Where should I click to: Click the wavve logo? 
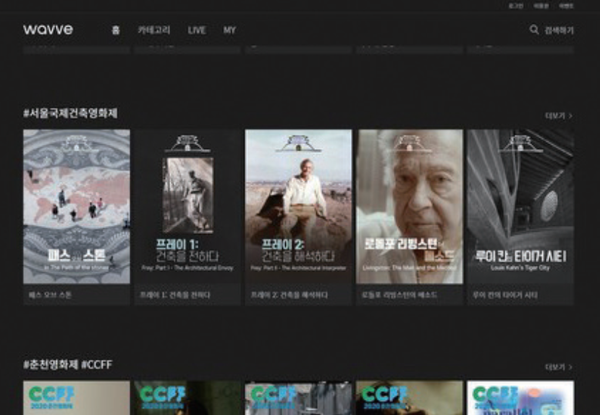[48, 30]
